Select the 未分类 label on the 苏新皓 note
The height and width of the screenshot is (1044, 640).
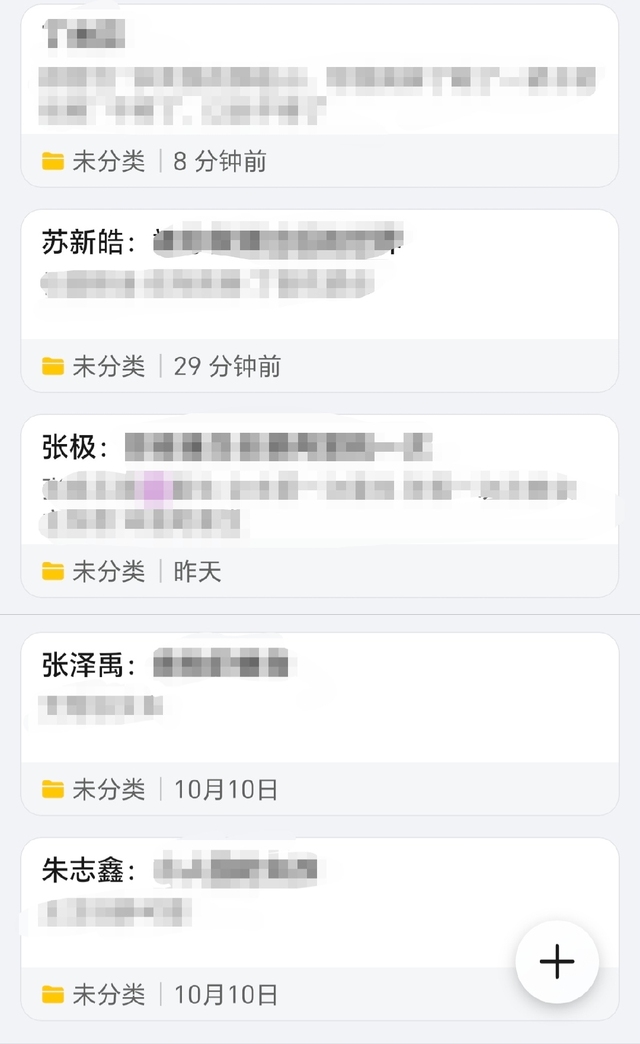point(108,367)
